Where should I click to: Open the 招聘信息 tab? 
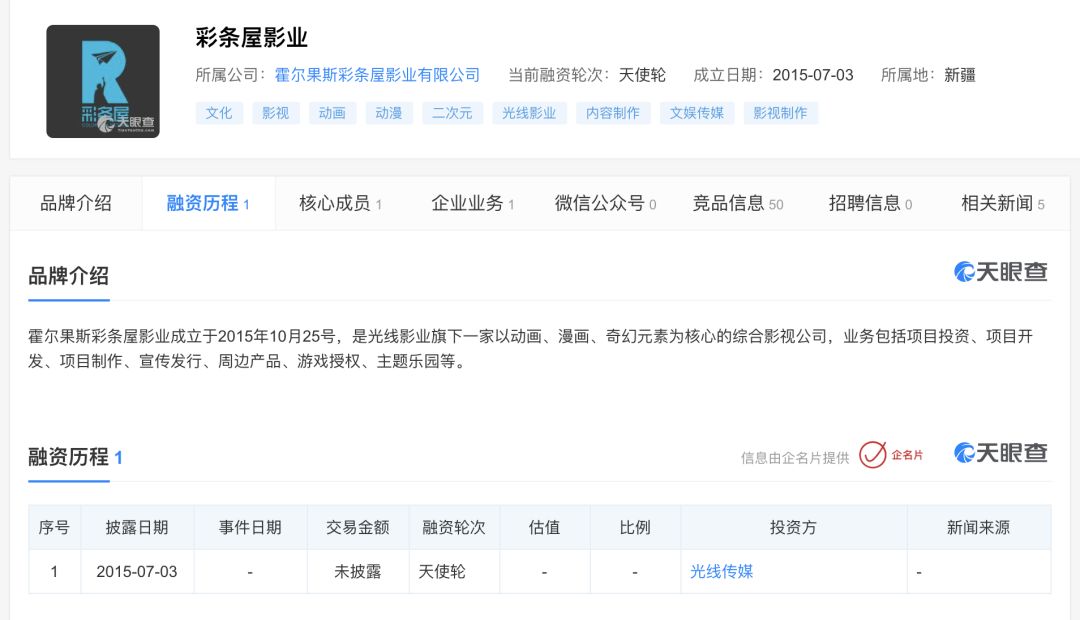click(x=870, y=204)
